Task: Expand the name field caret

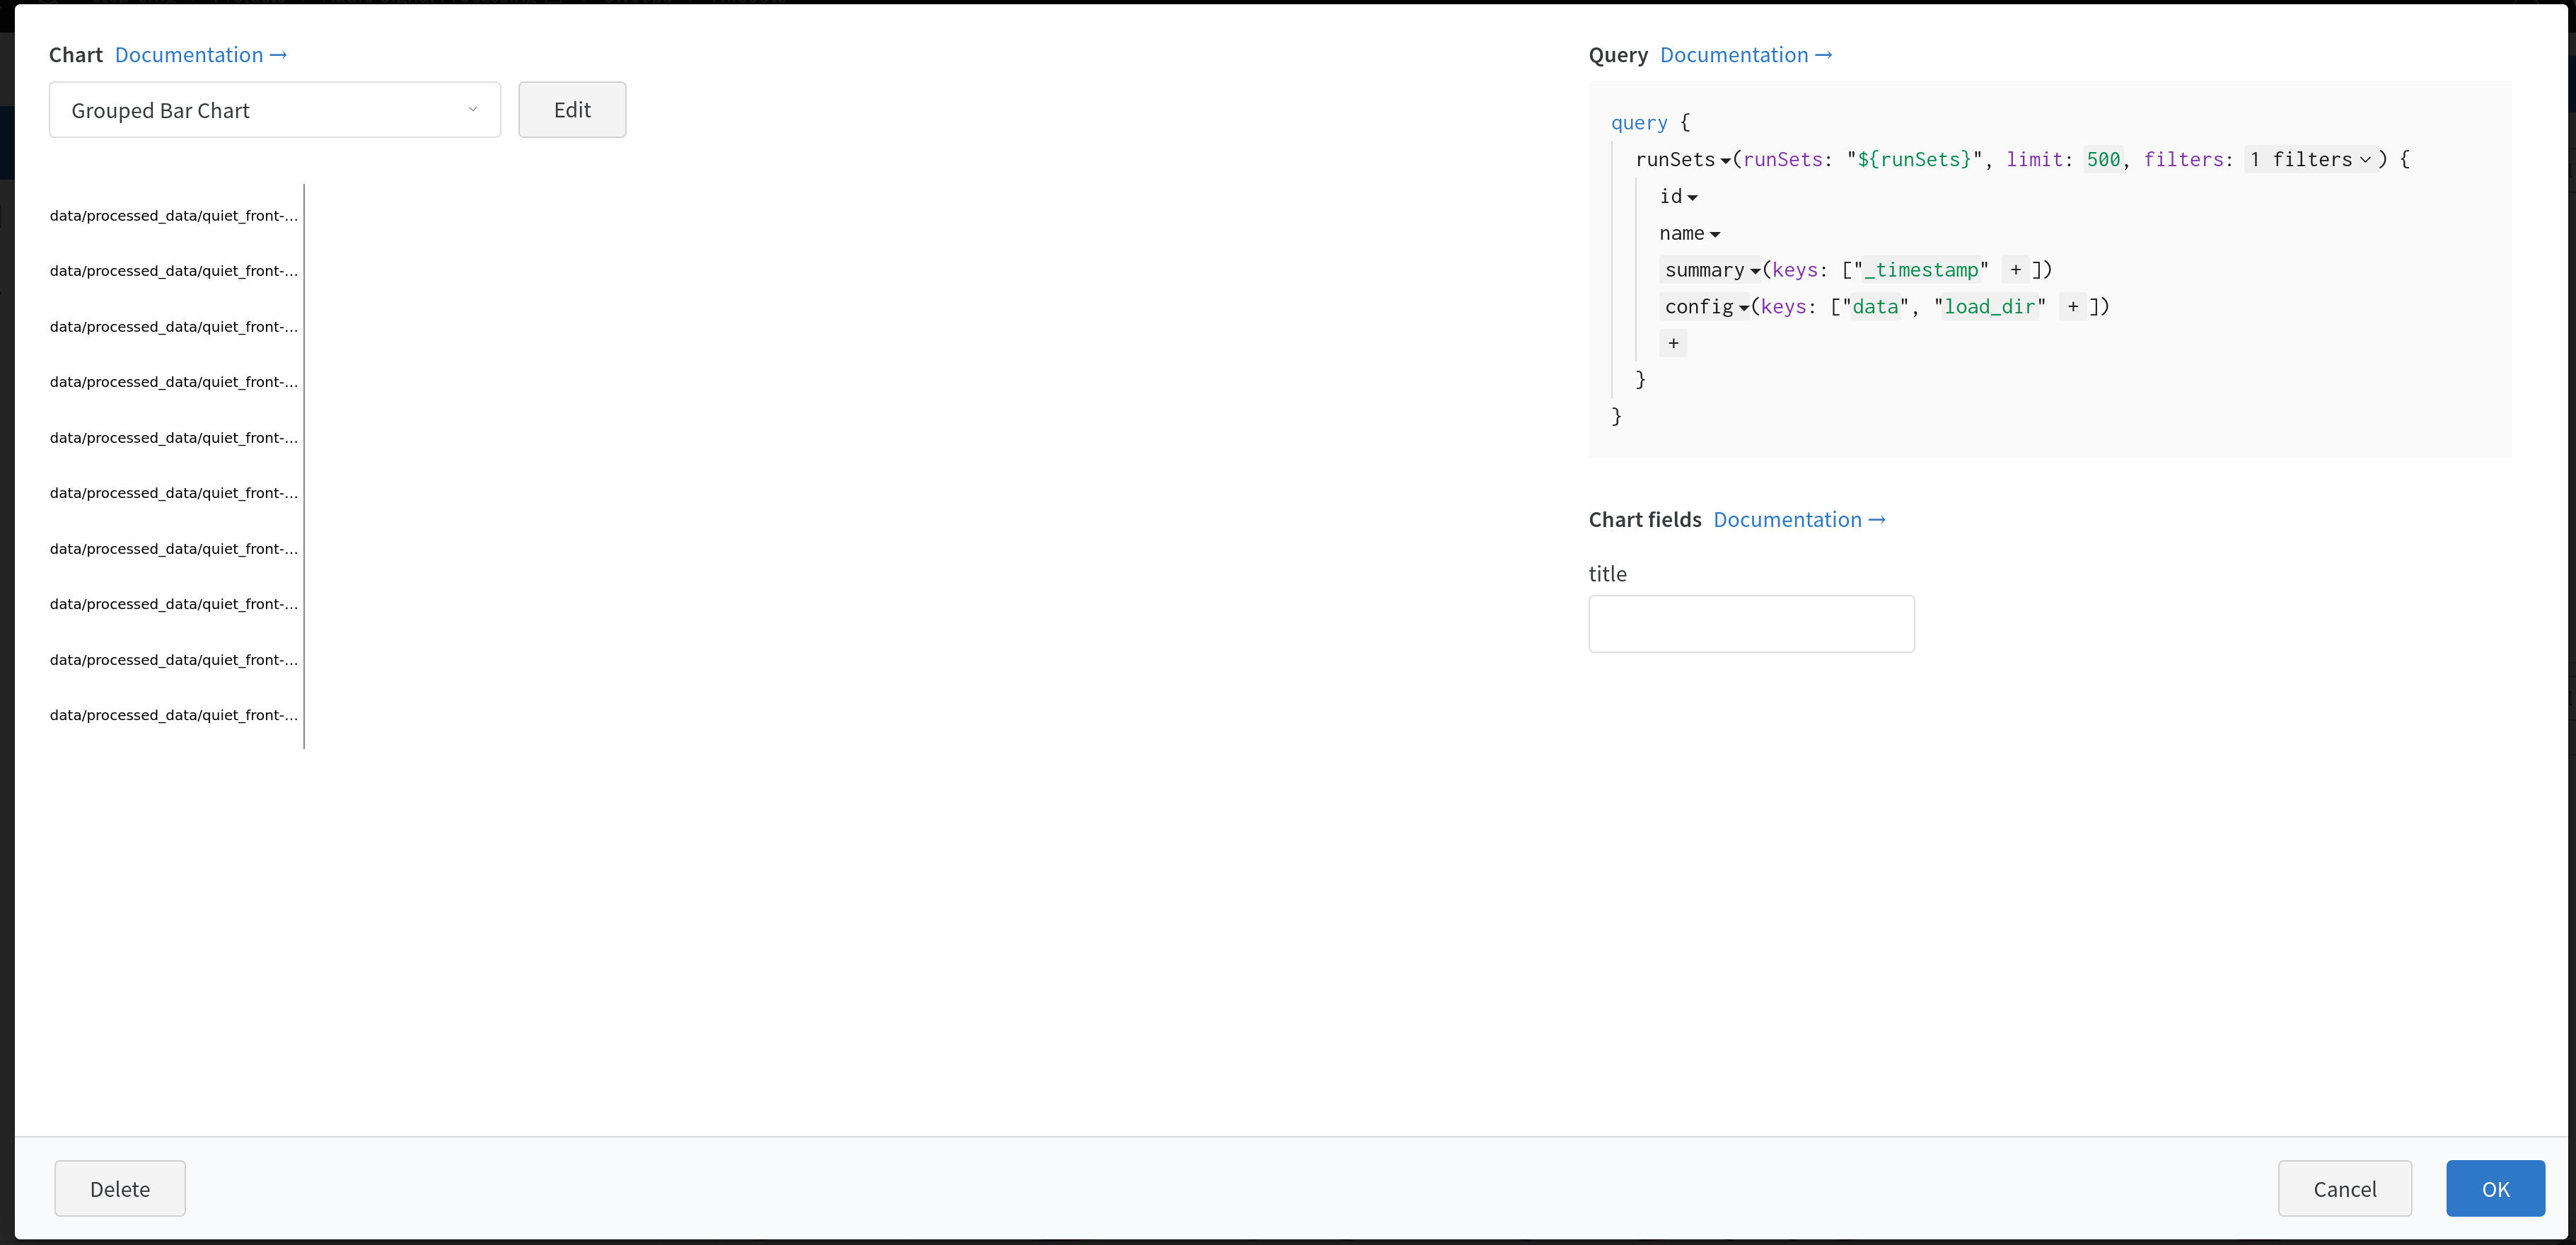Action: pos(1715,235)
